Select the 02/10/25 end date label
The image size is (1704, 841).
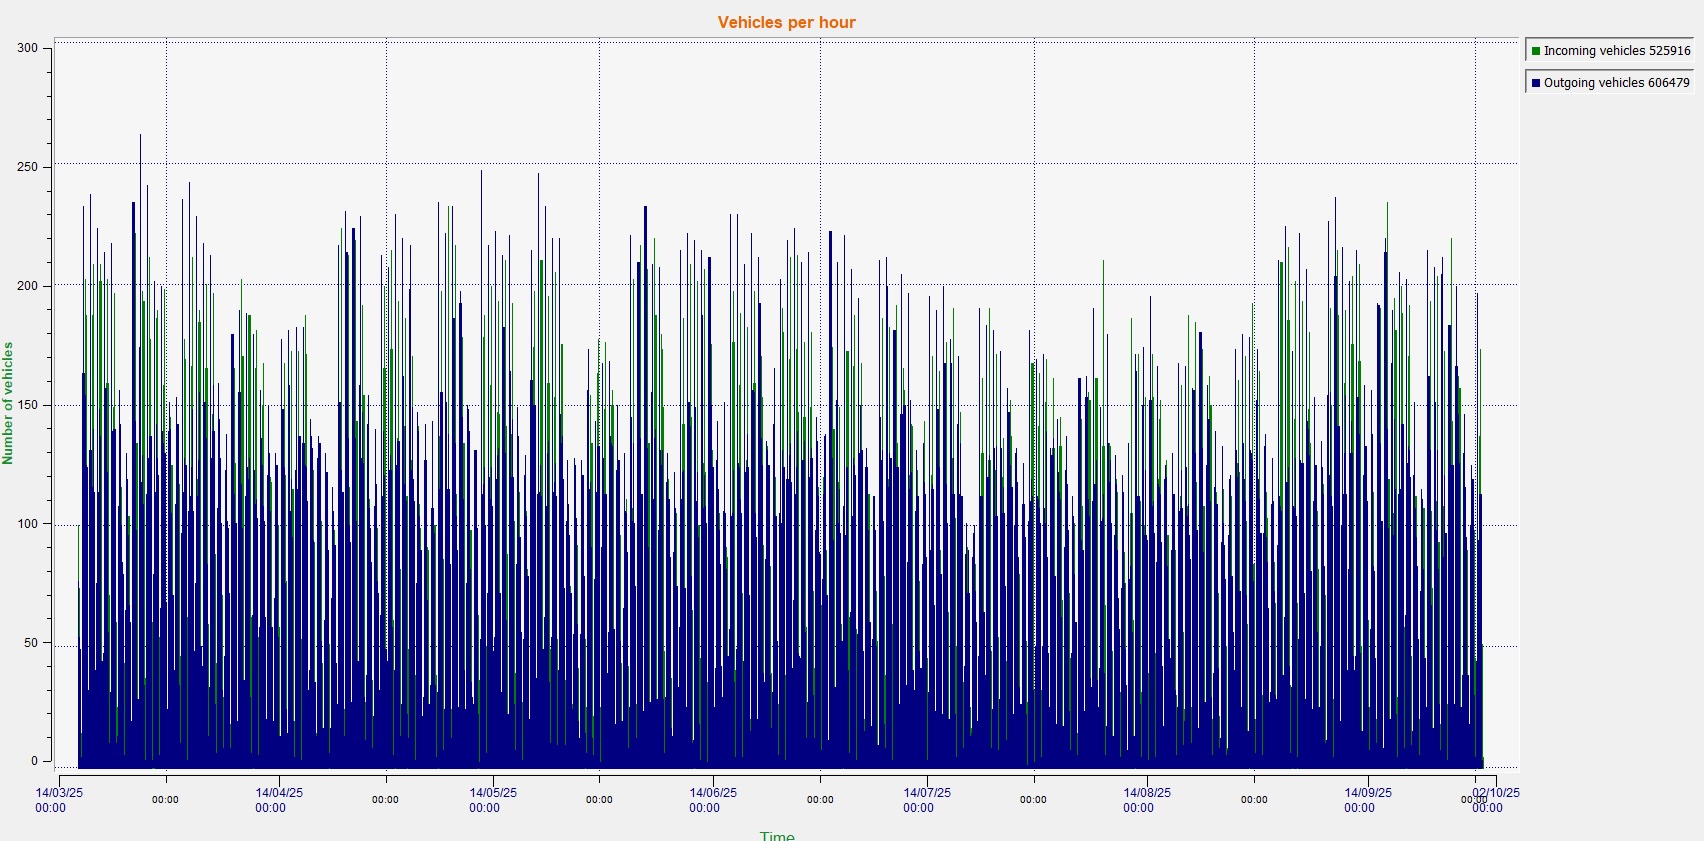(x=1496, y=793)
